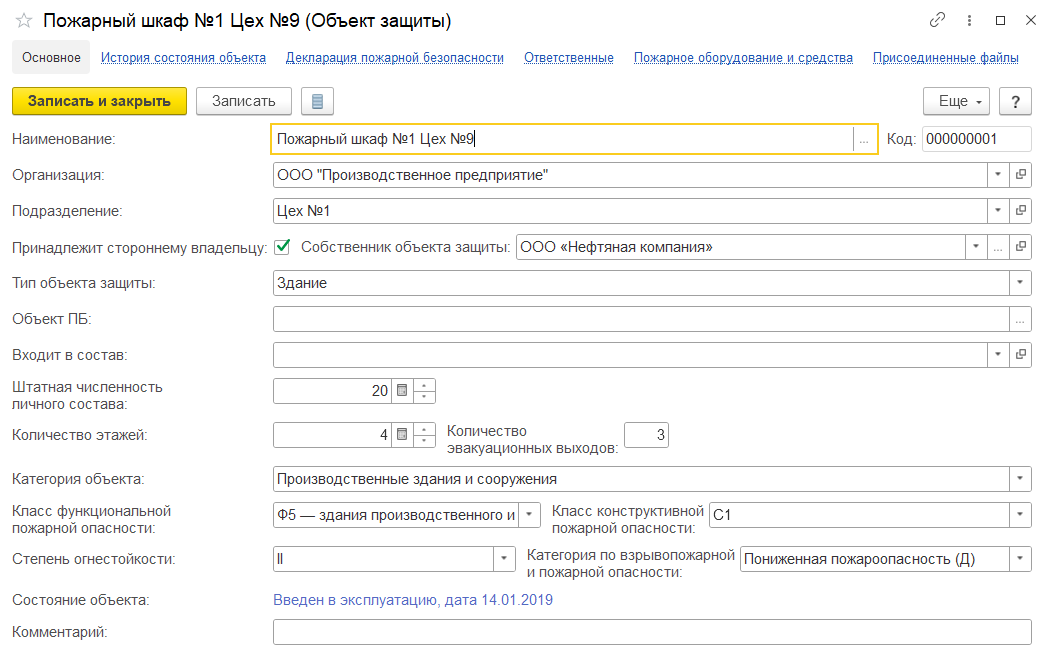The width and height of the screenshot is (1051, 656).
Task: Open the Декларация пожарной безопасности tab
Action: pos(394,58)
